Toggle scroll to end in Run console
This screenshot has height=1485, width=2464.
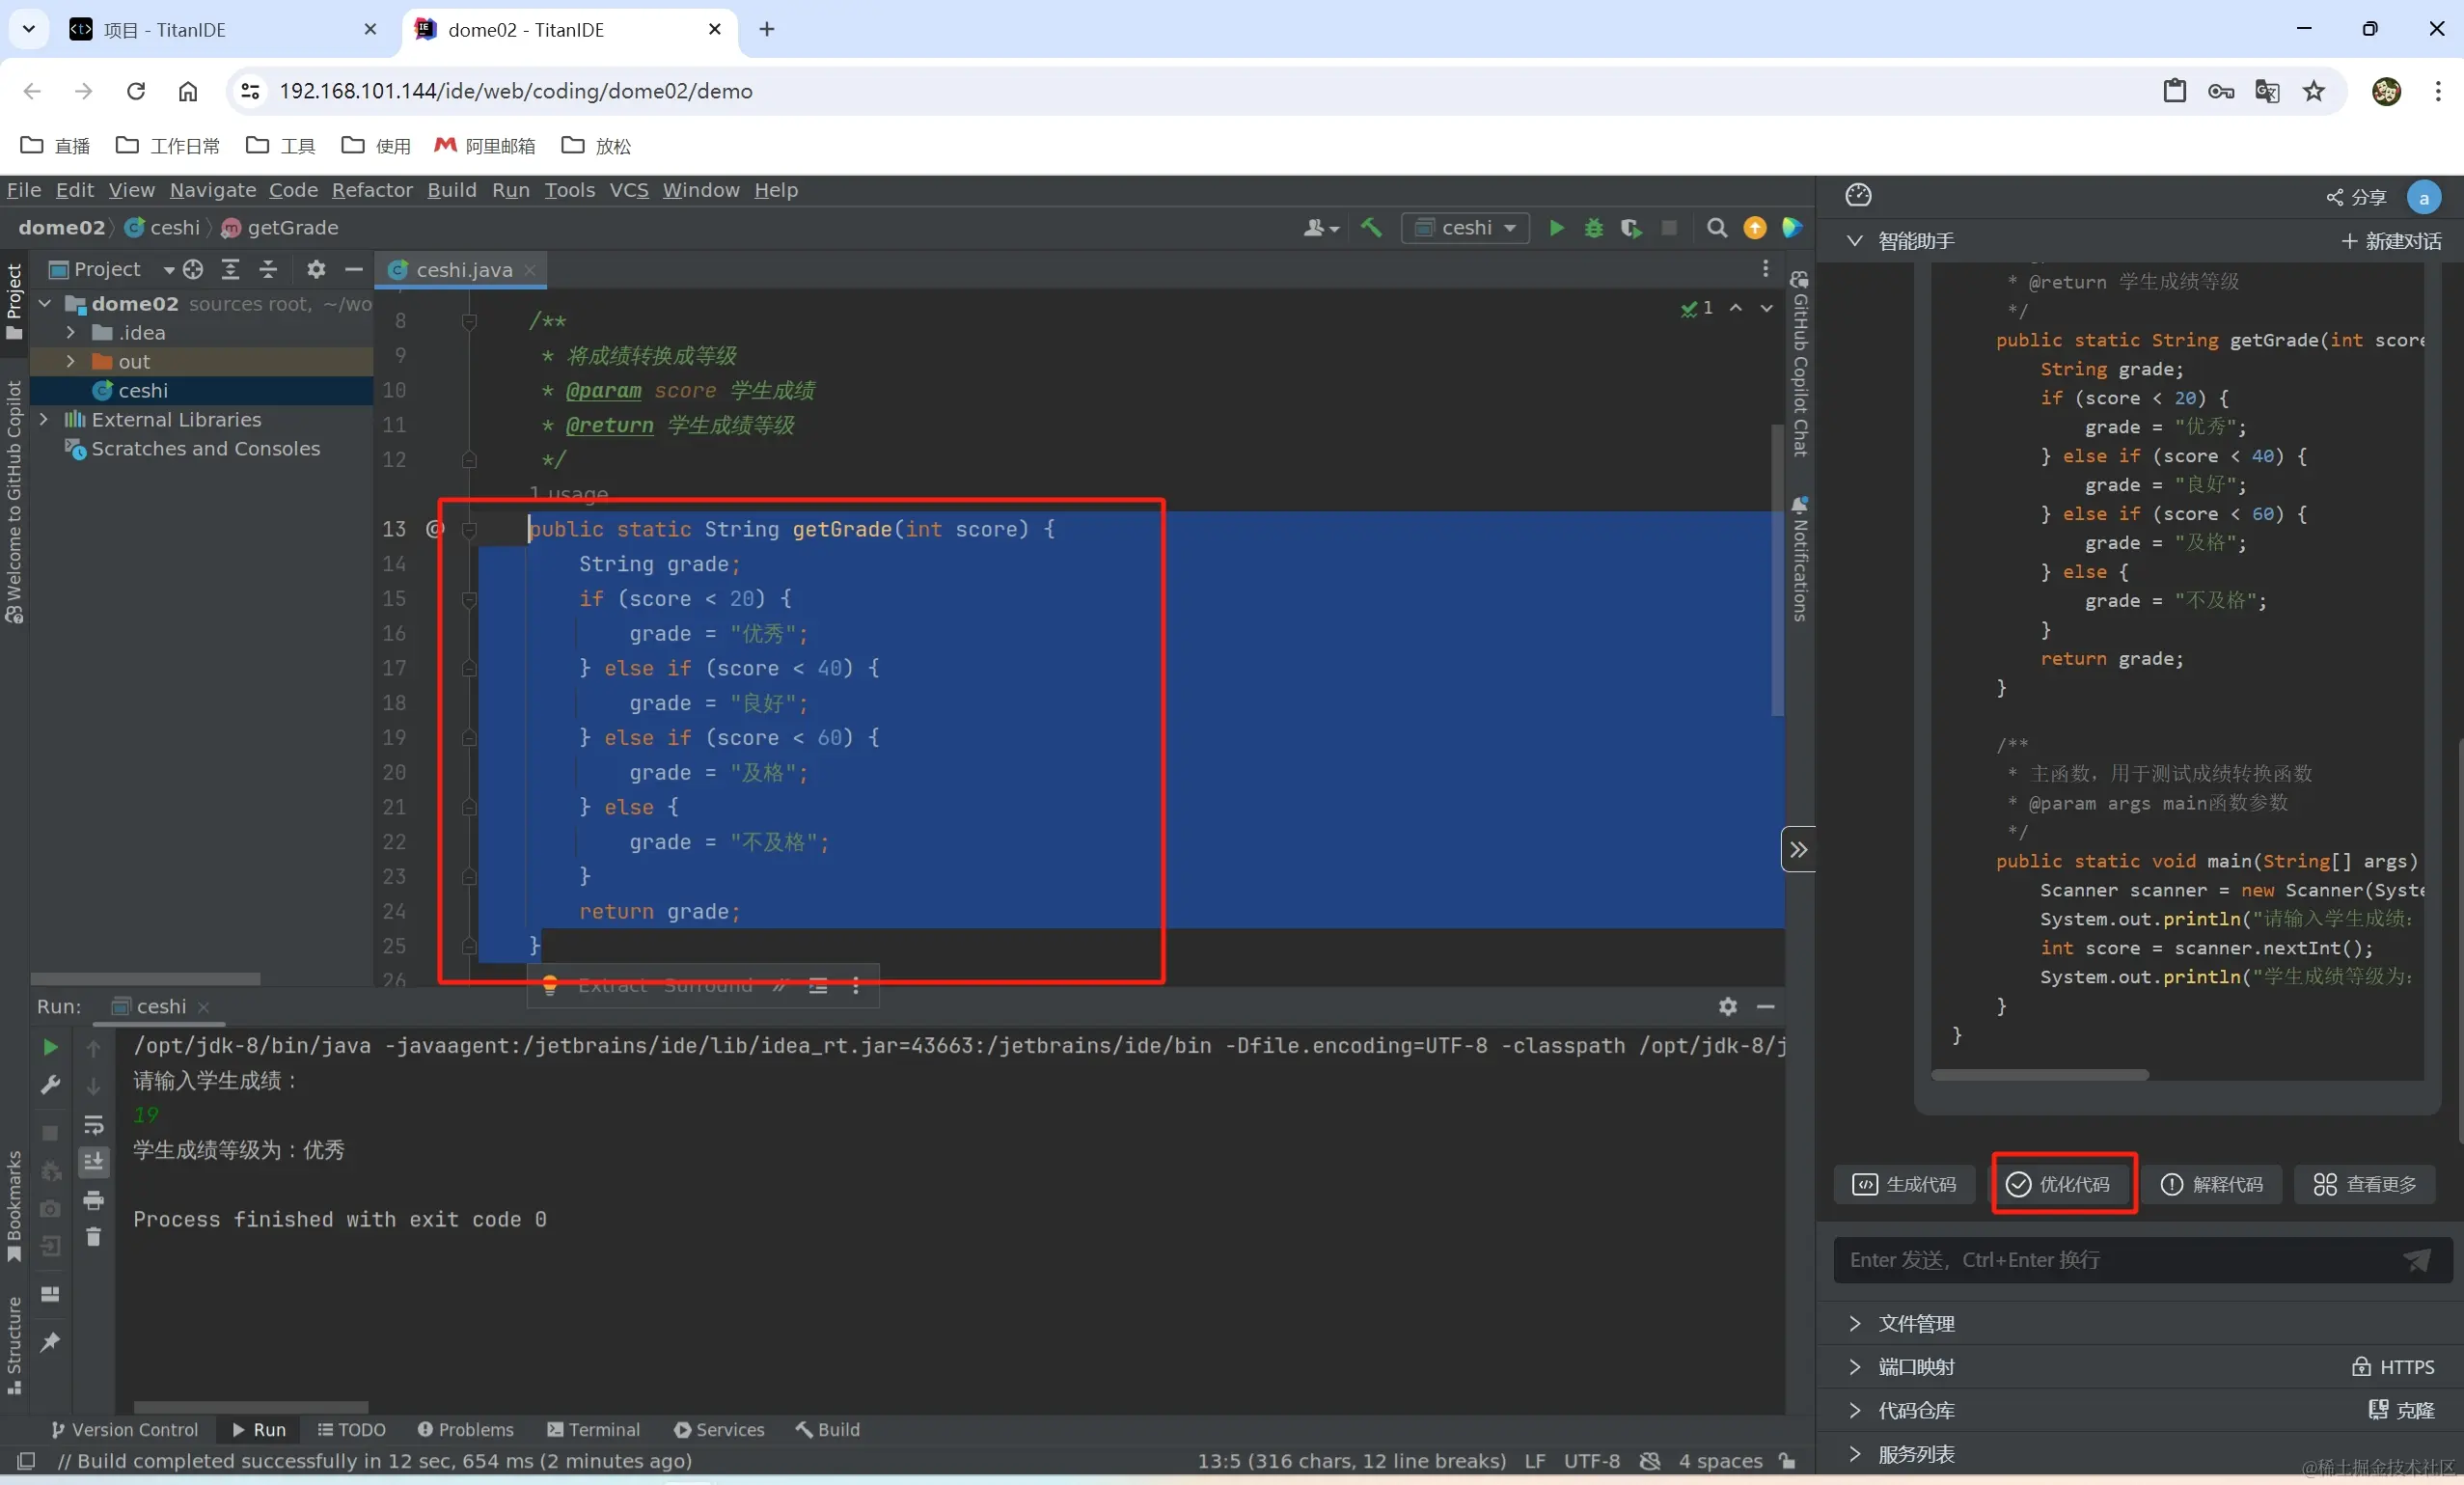click(94, 1162)
